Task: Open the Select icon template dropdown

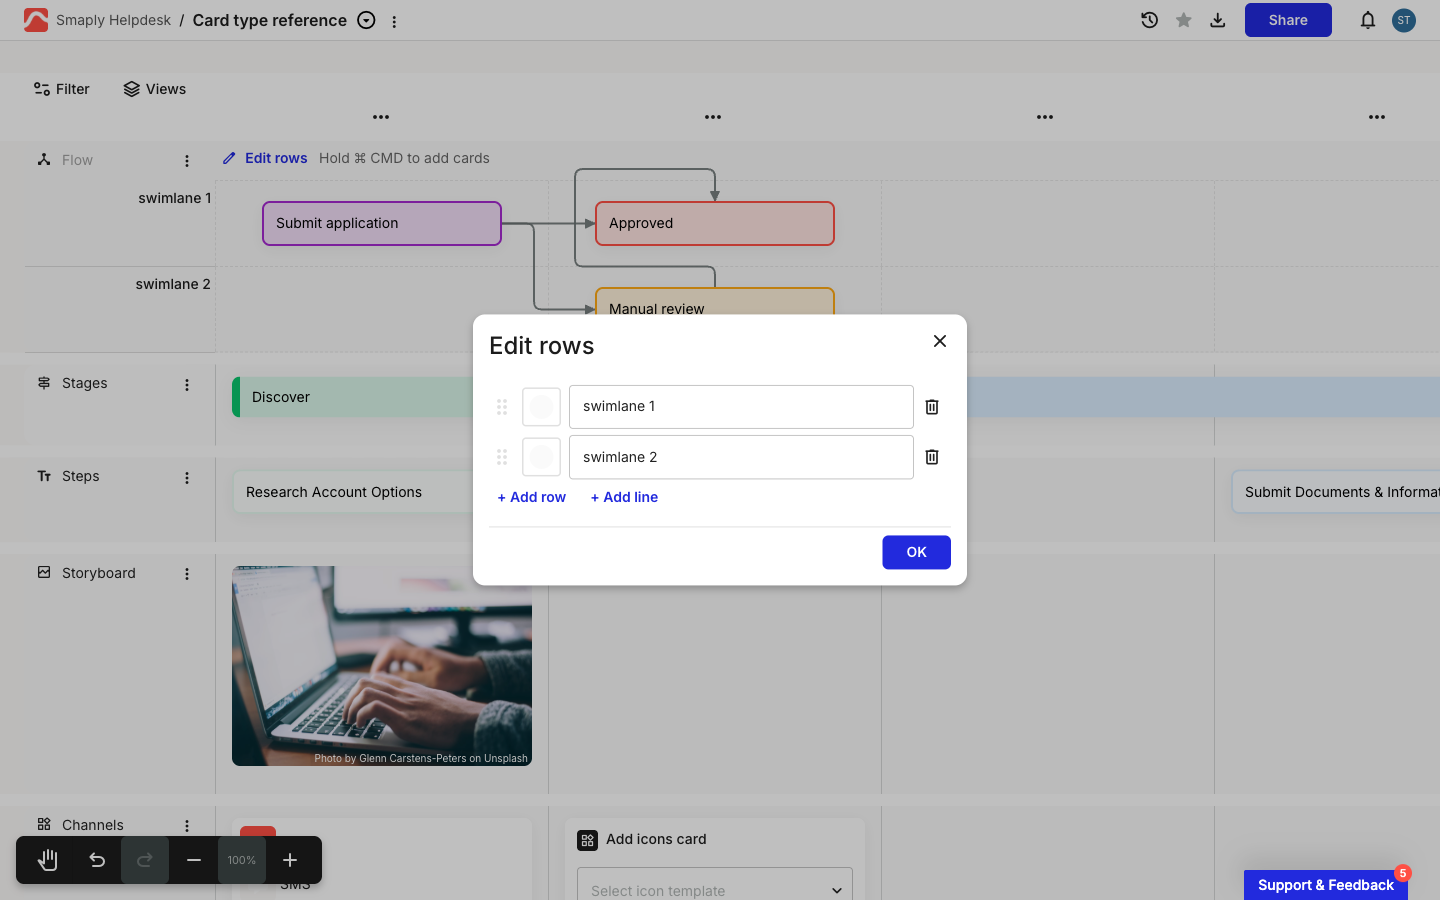Action: point(715,889)
